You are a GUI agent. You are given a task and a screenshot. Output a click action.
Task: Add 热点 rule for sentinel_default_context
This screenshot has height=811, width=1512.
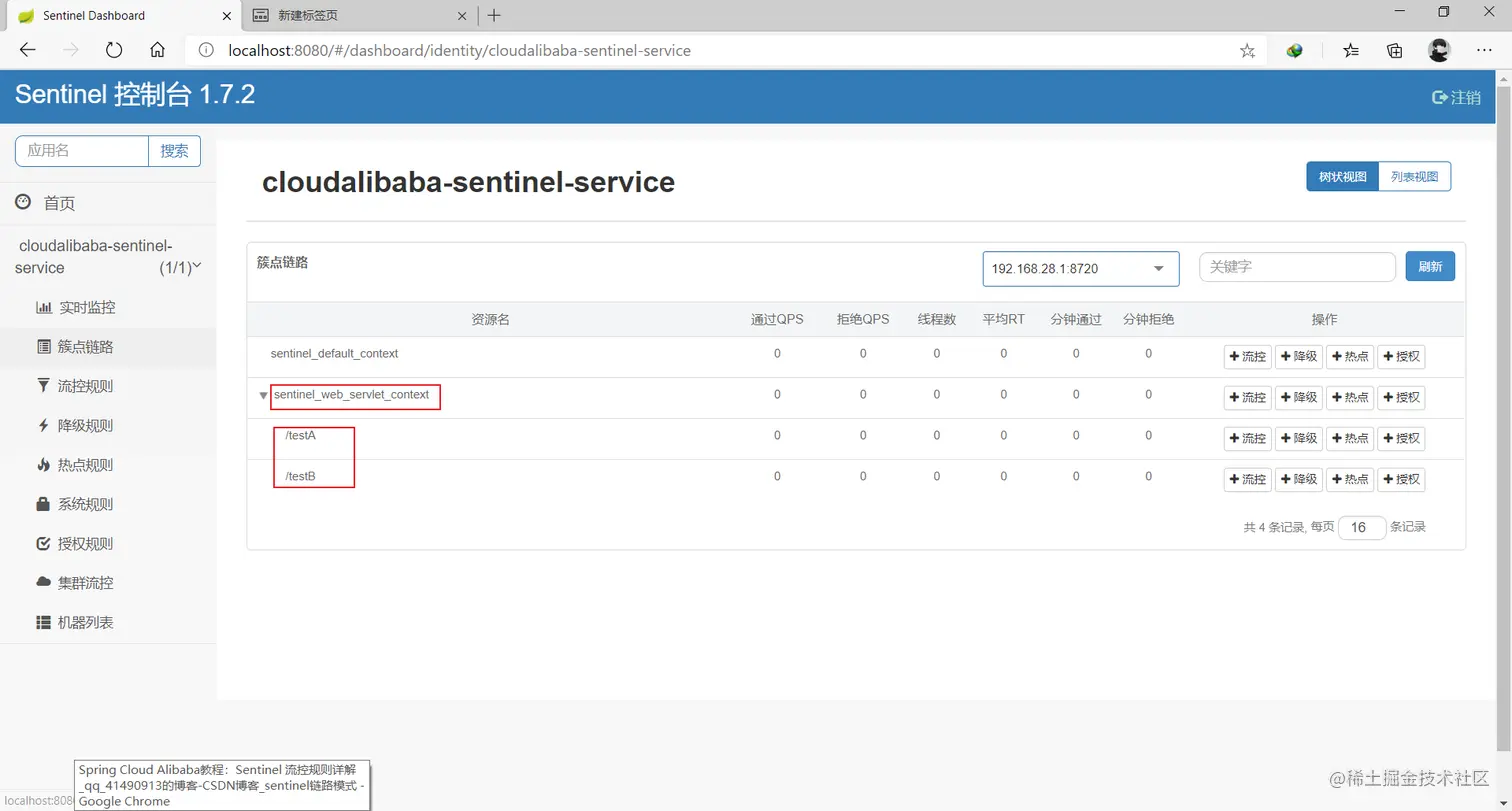coord(1351,357)
